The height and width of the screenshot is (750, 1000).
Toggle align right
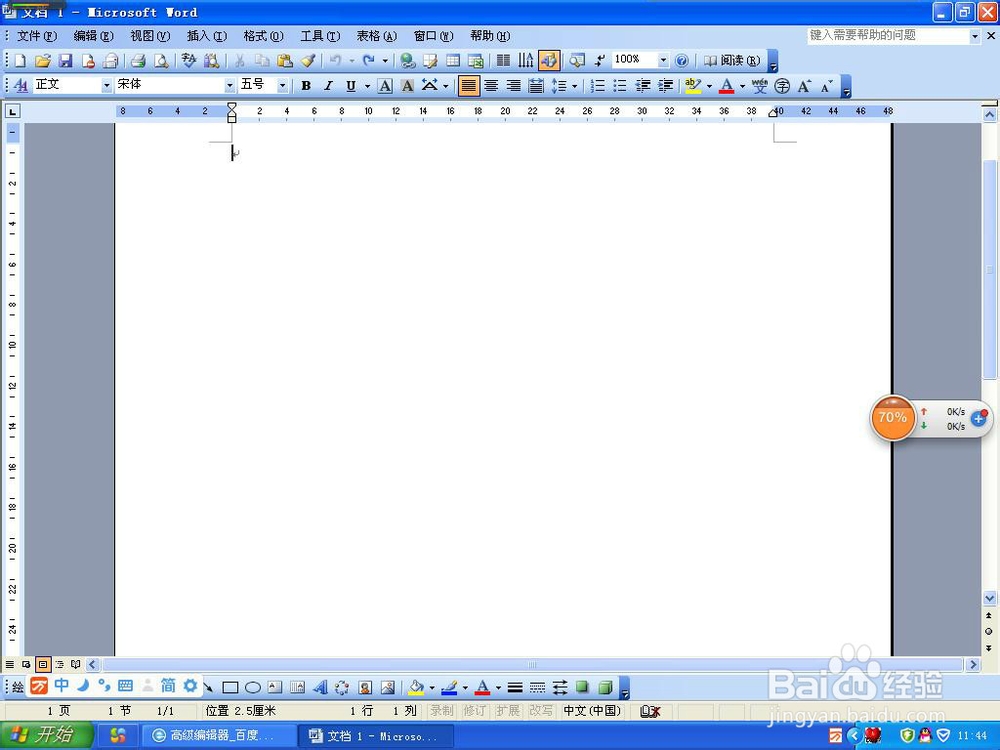(513, 85)
